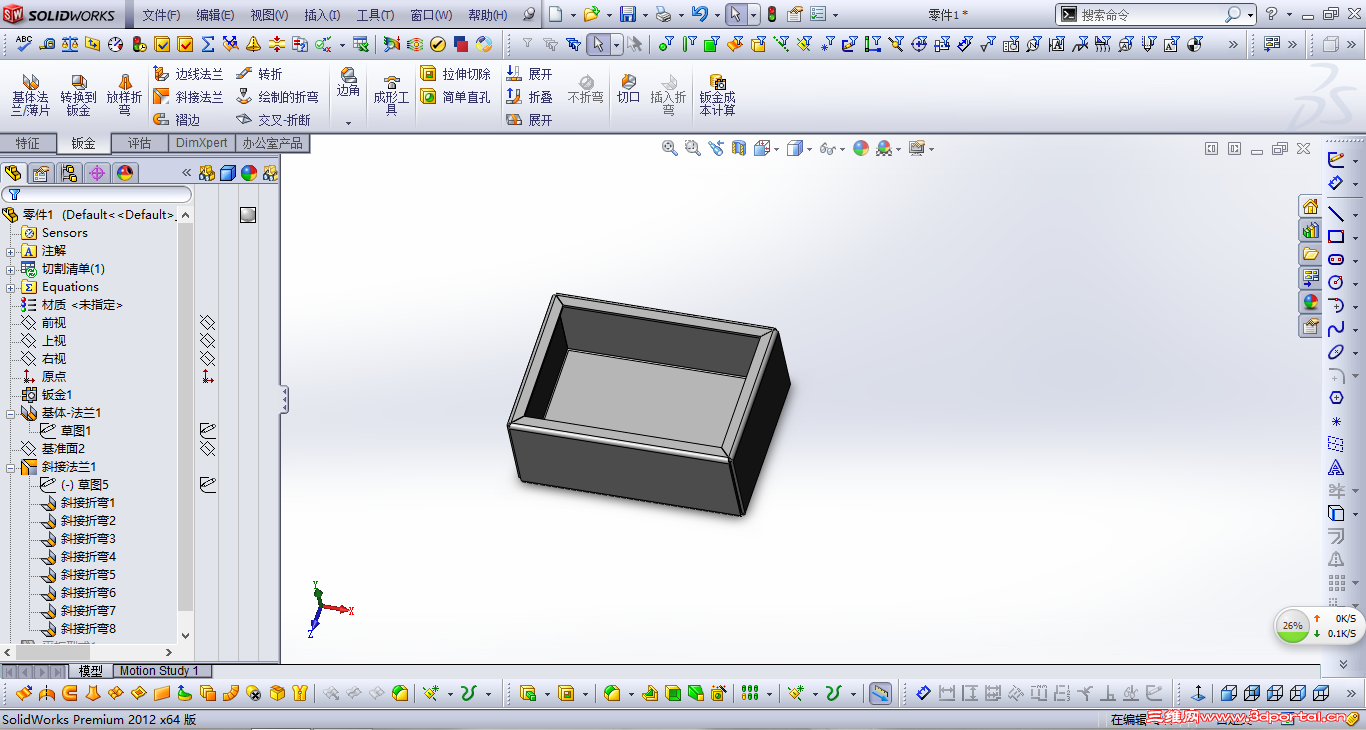Toggle visibility of 上视 plane in display pane
This screenshot has height=730, width=1366.
click(x=207, y=341)
